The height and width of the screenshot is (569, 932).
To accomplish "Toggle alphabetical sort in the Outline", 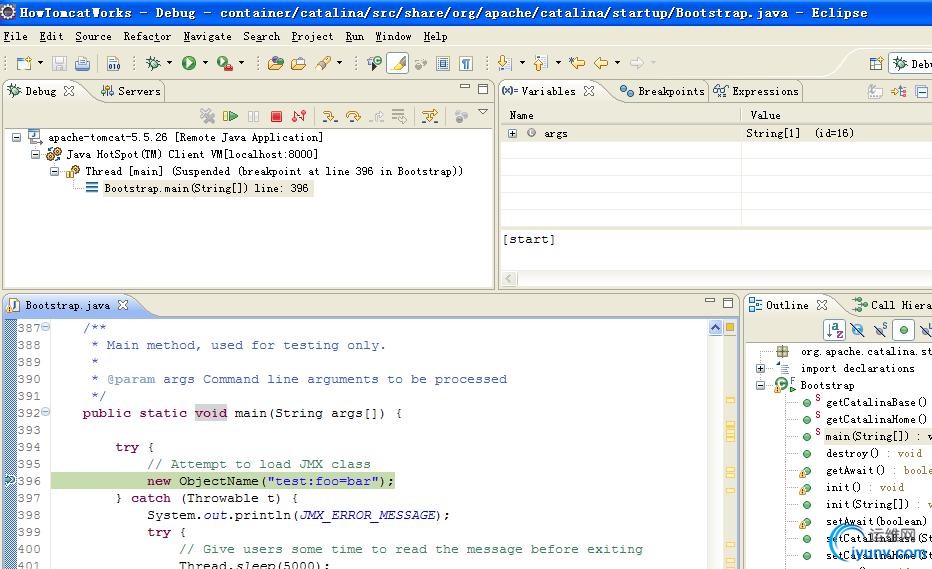I will [x=835, y=329].
